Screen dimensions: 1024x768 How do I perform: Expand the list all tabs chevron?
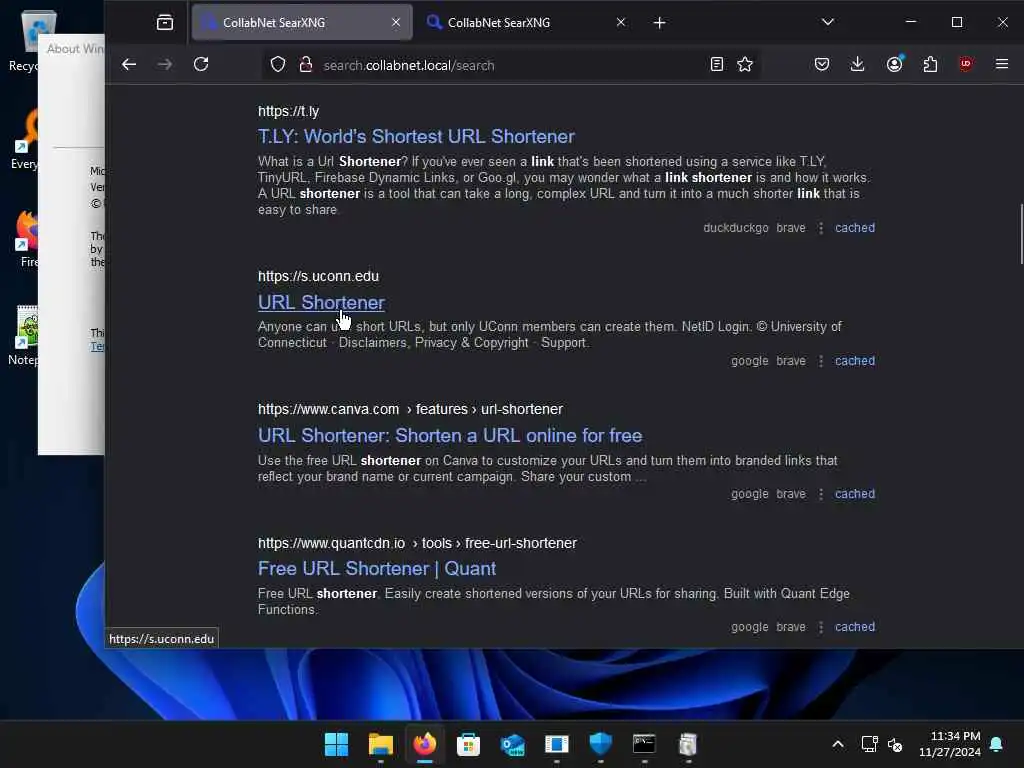(827, 22)
